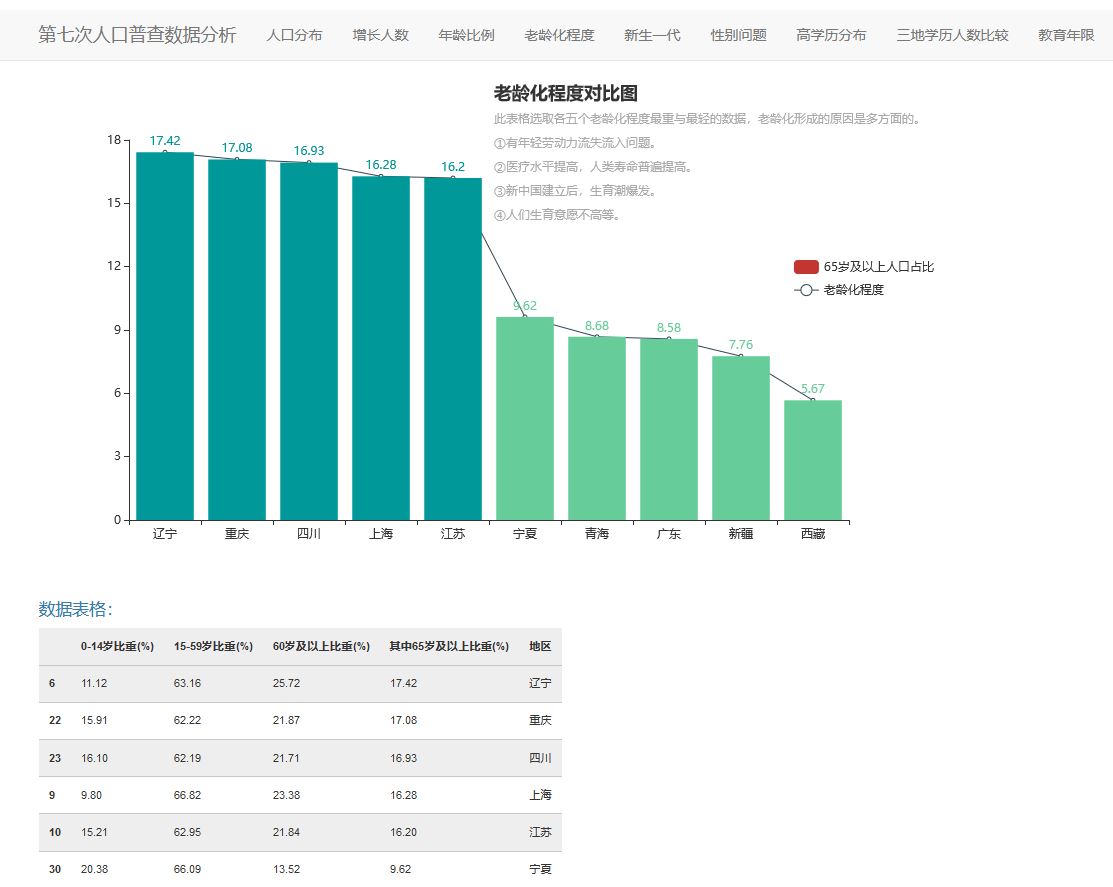Click row index 22 in the table
1113x887 pixels.
55,720
